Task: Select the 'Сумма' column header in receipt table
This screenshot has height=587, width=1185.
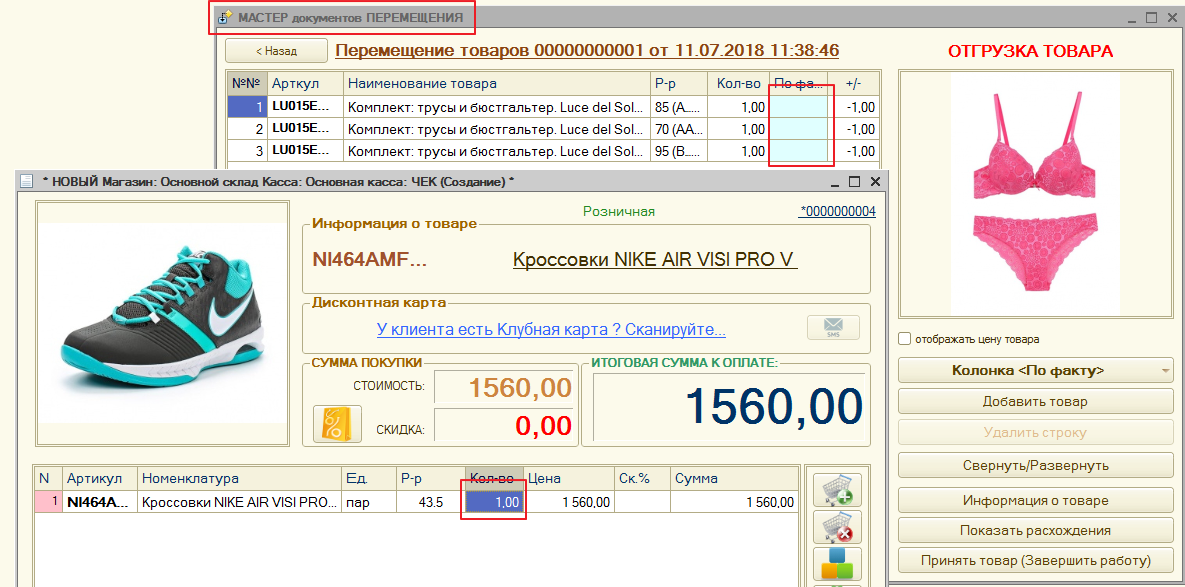Action: [x=734, y=478]
